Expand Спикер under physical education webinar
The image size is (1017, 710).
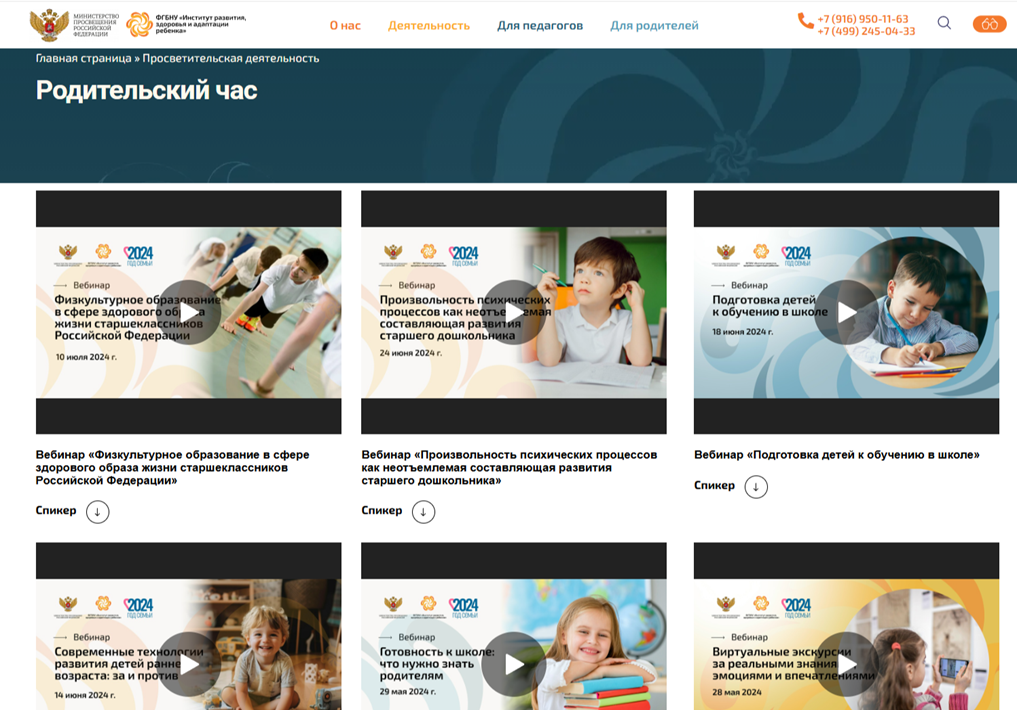pyautogui.click(x=97, y=512)
